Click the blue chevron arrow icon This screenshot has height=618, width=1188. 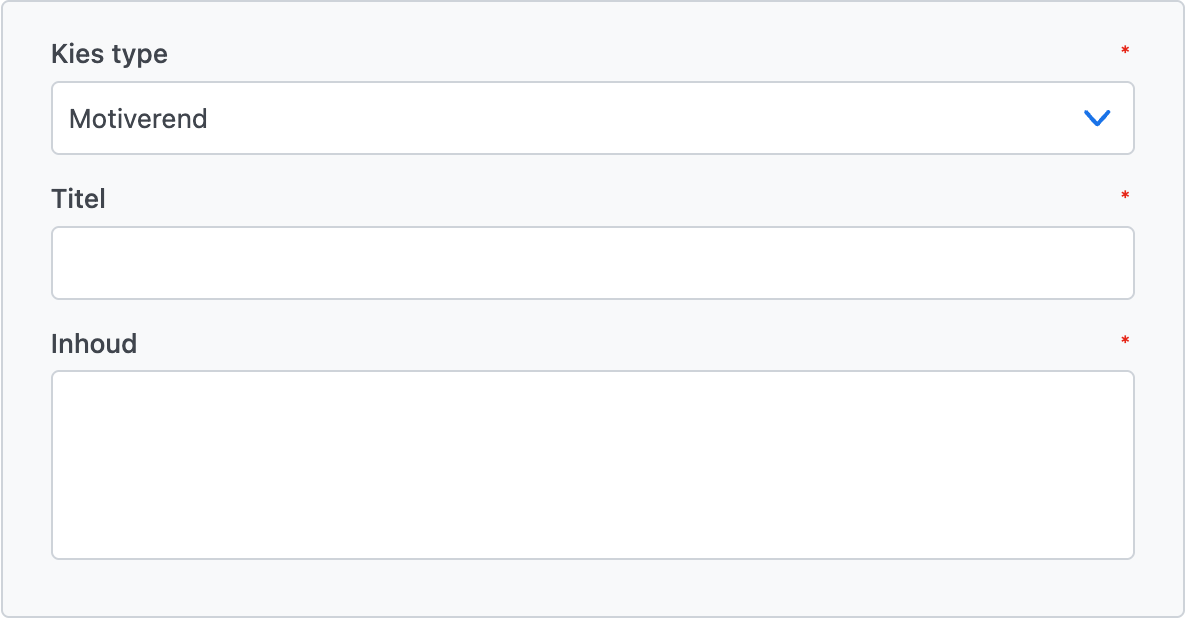point(1097,118)
